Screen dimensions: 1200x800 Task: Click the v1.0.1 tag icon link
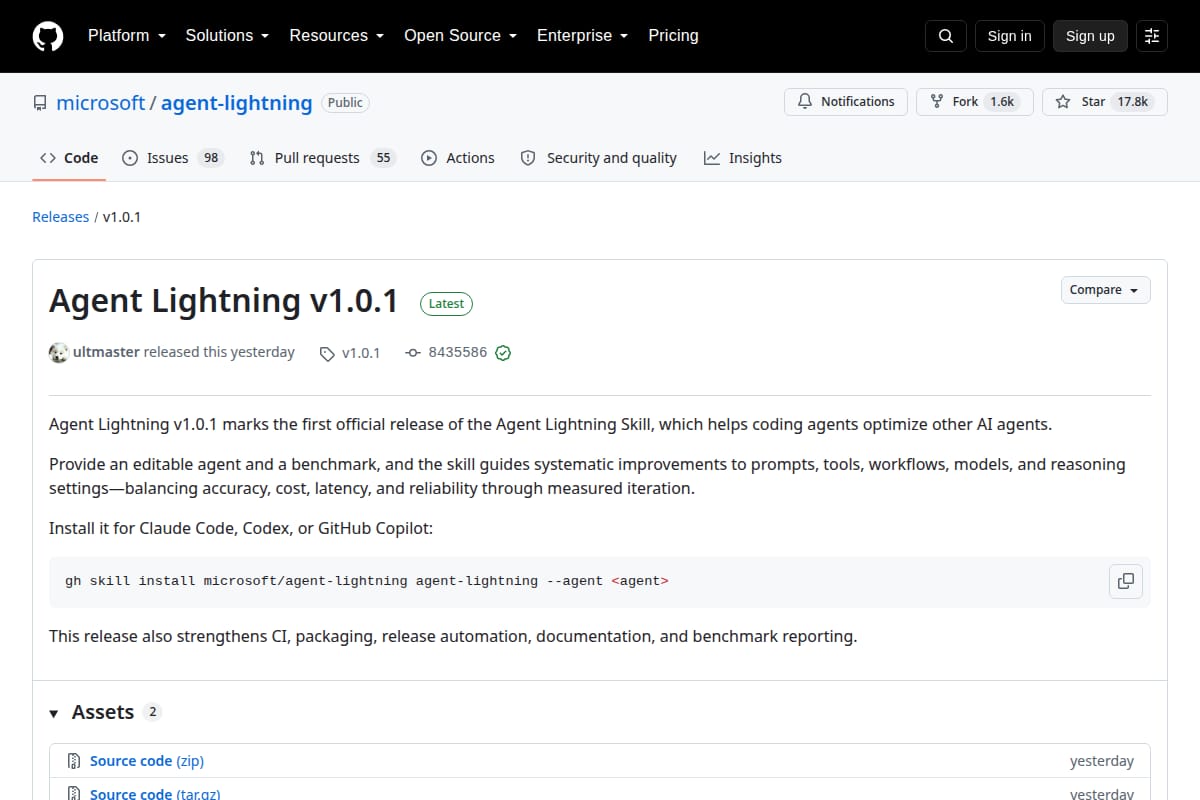(350, 353)
